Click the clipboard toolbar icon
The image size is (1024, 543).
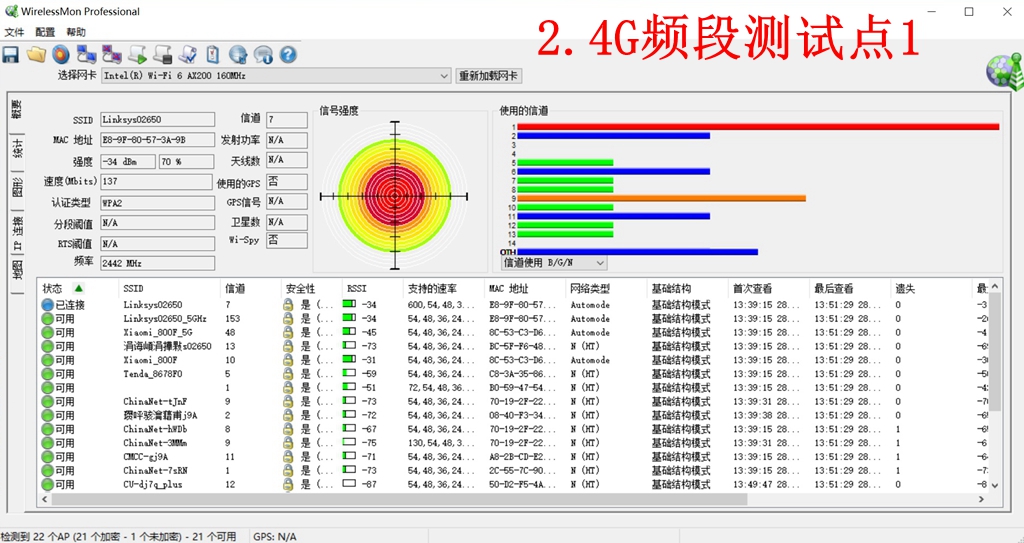point(213,54)
